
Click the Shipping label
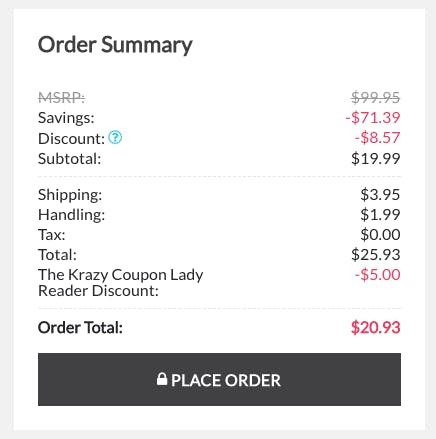coord(70,195)
